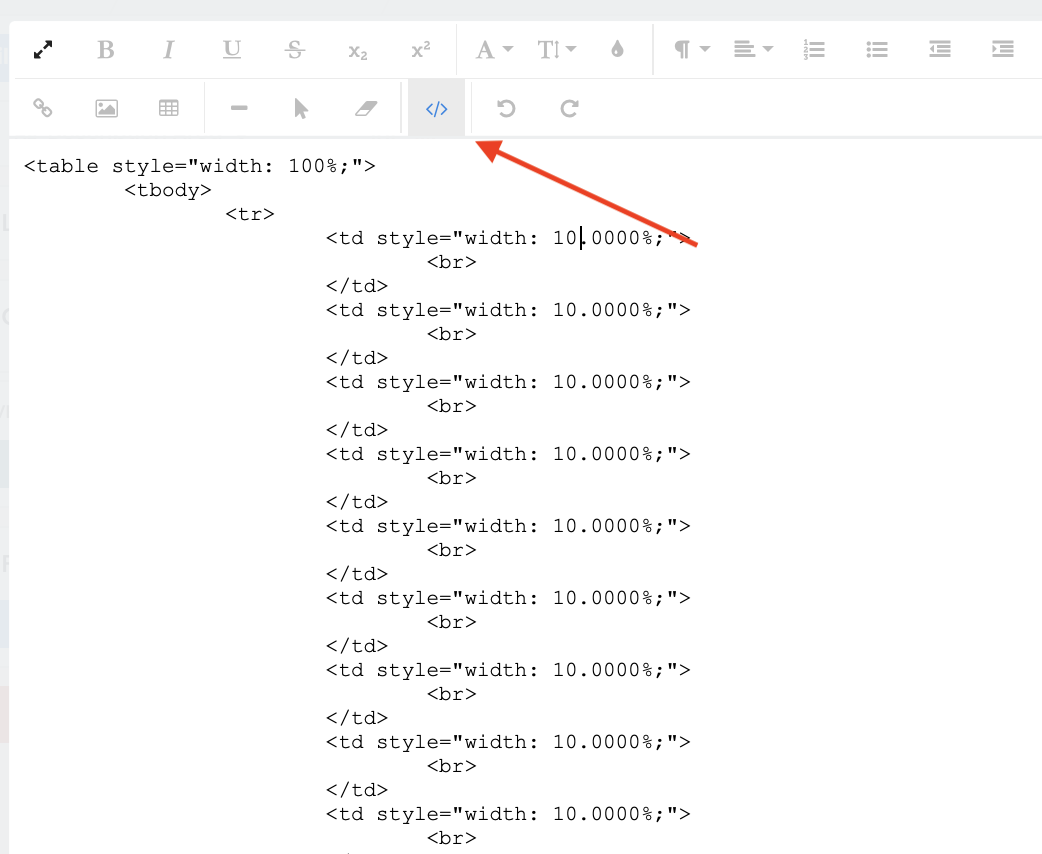
Task: Click the Clear Formatting eraser
Action: [x=365, y=108]
